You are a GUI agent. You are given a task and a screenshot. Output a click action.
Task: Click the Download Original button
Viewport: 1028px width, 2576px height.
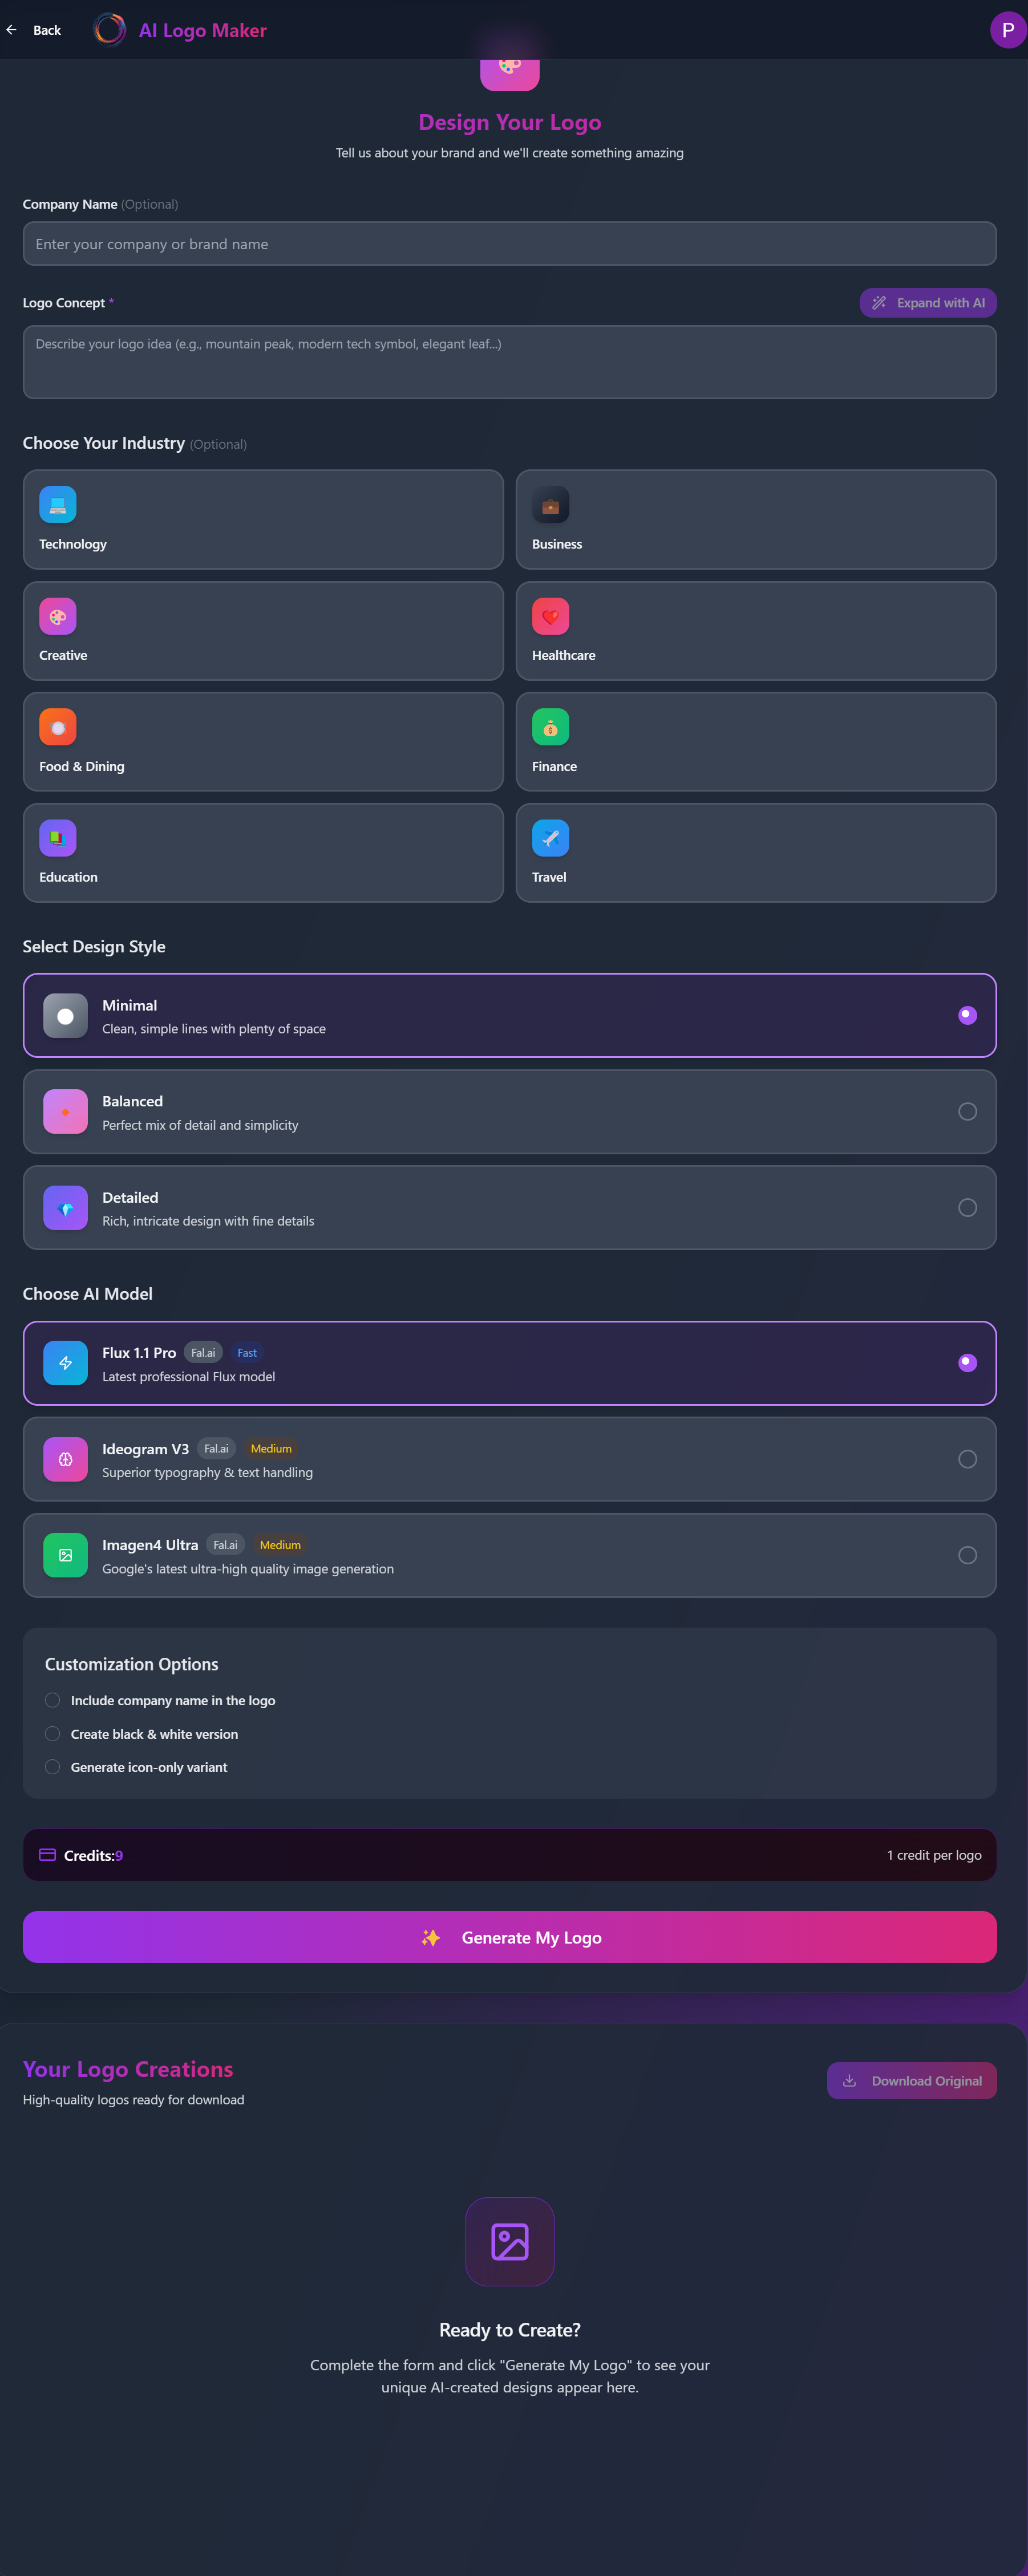(x=912, y=2080)
